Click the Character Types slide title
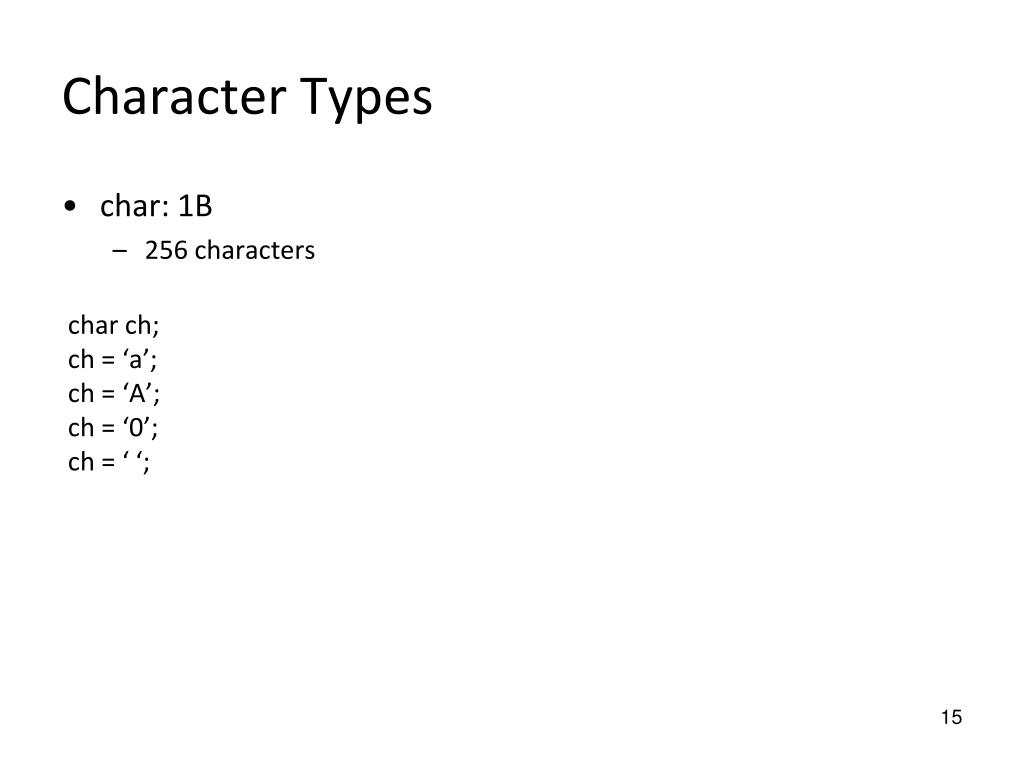Screen dimensions: 1024x768 (247, 97)
